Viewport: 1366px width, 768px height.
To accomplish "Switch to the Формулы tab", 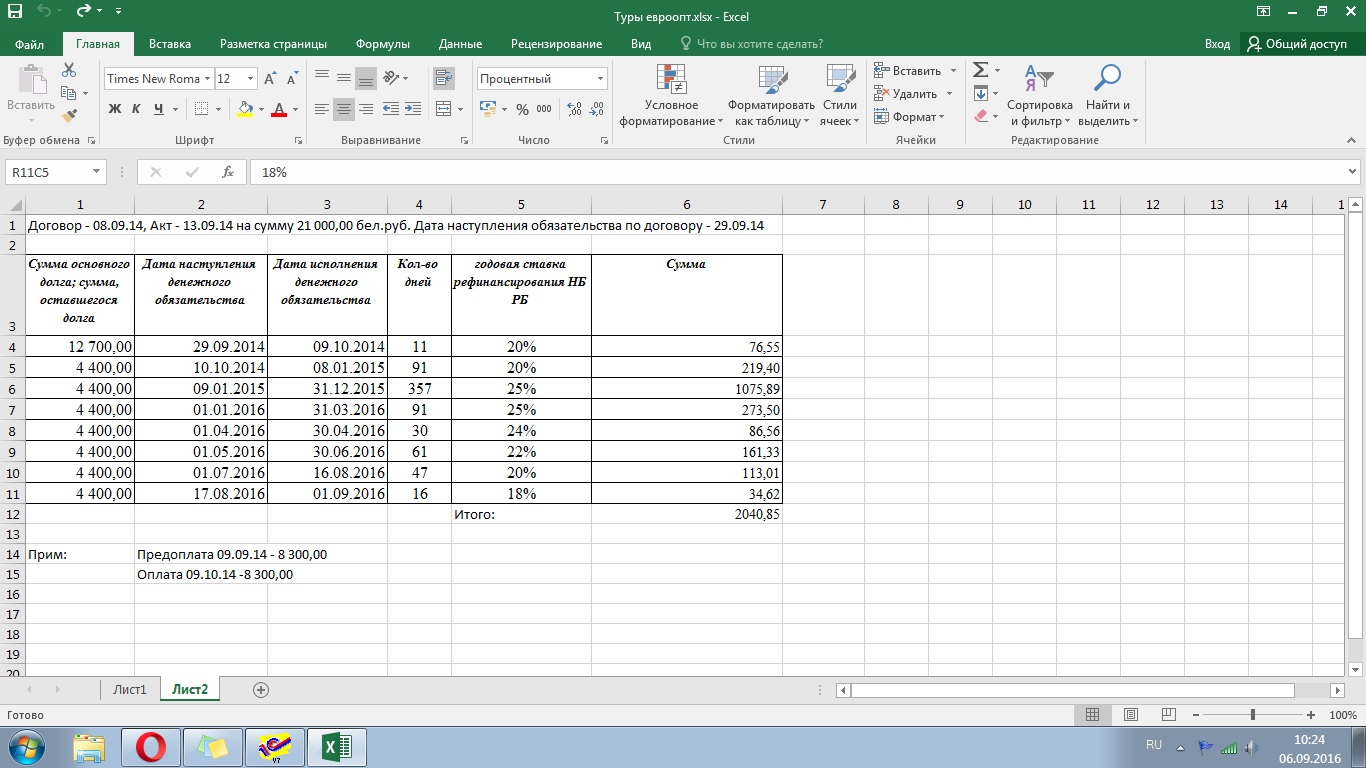I will pos(383,44).
